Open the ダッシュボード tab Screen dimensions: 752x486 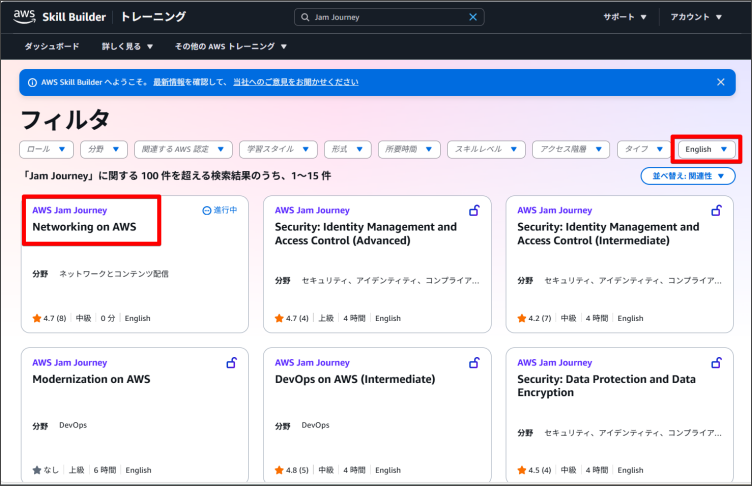51,47
